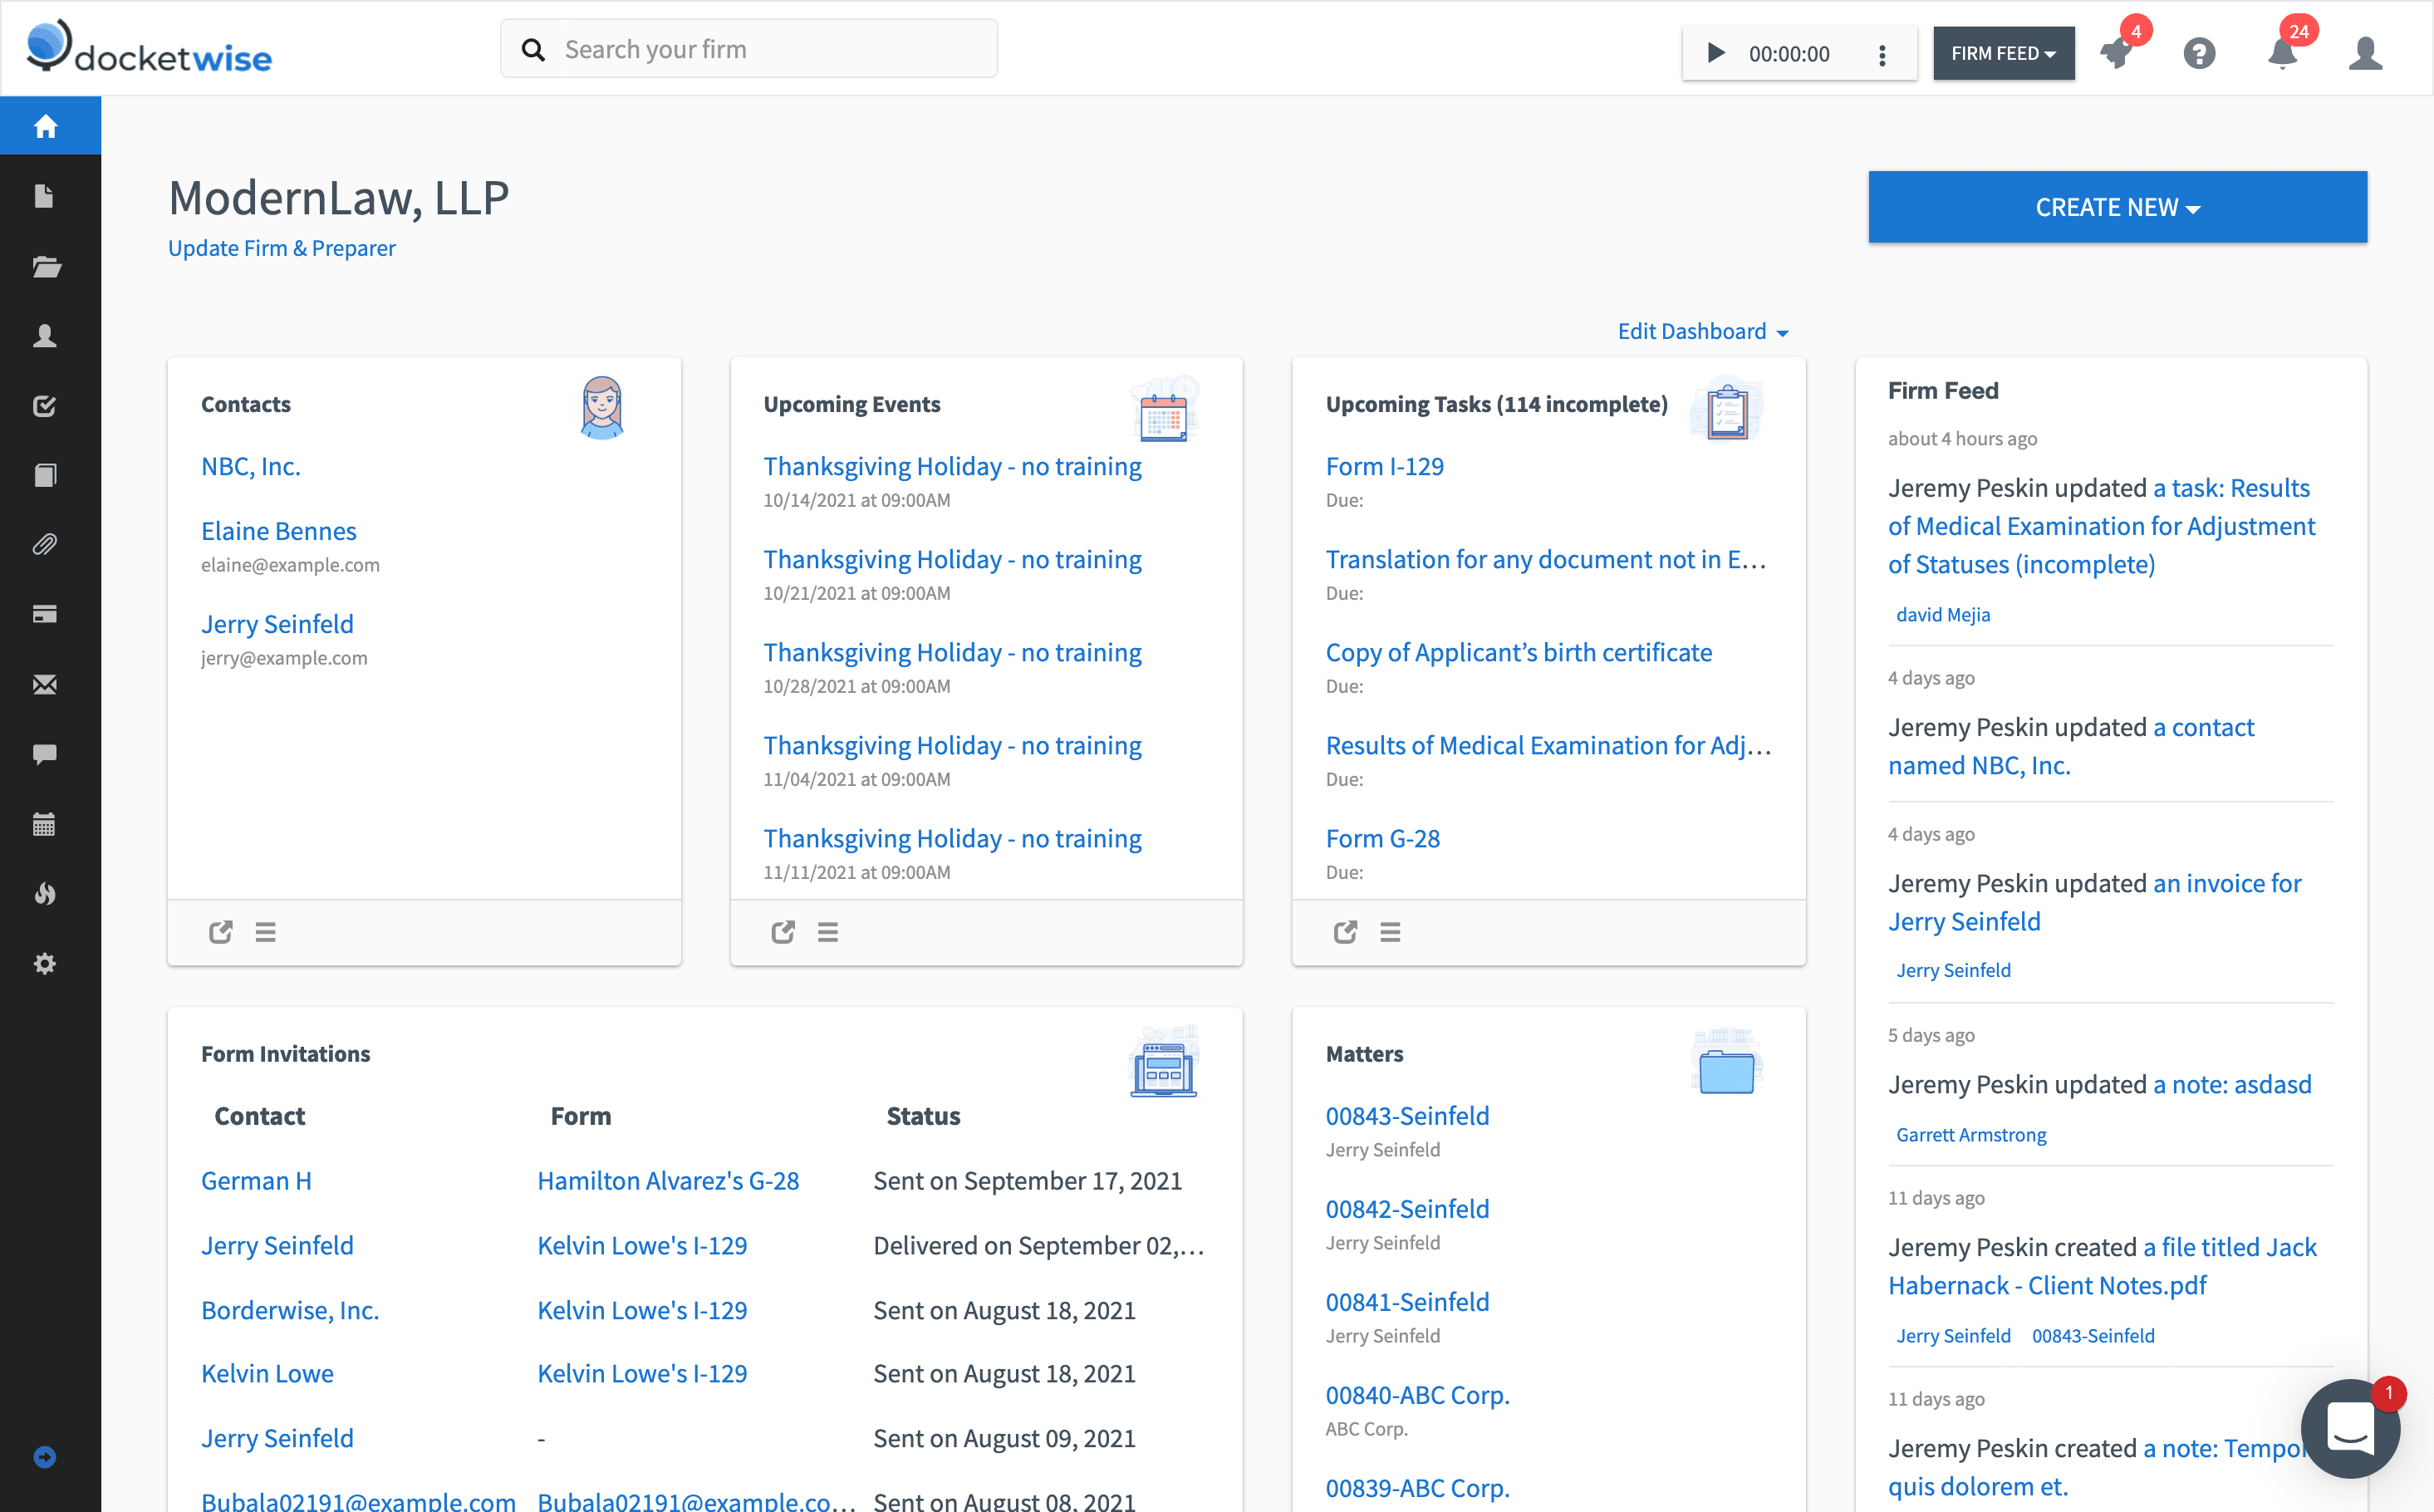Open the timer's three-dot overflow menu
The image size is (2434, 1512).
1884,53
